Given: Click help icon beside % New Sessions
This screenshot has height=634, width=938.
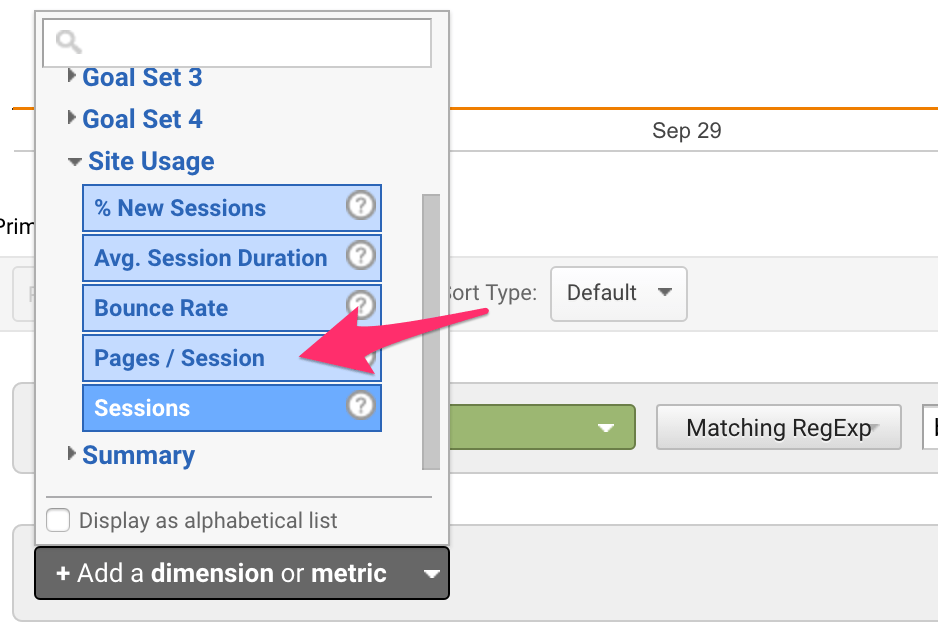Looking at the screenshot, I should (x=361, y=206).
